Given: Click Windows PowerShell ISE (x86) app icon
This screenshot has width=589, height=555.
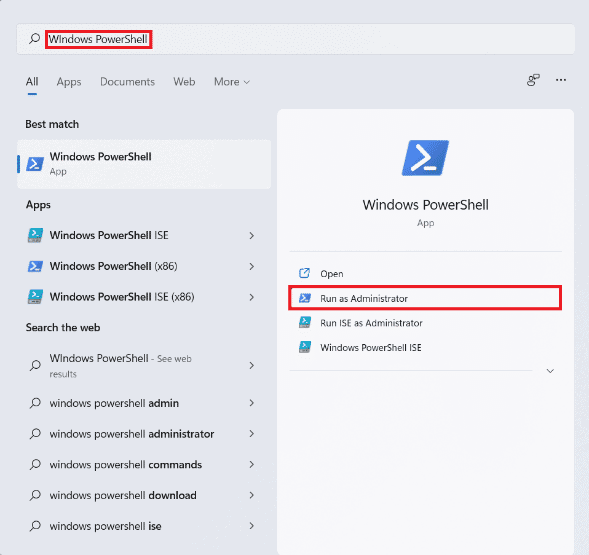Looking at the screenshot, I should (35, 297).
